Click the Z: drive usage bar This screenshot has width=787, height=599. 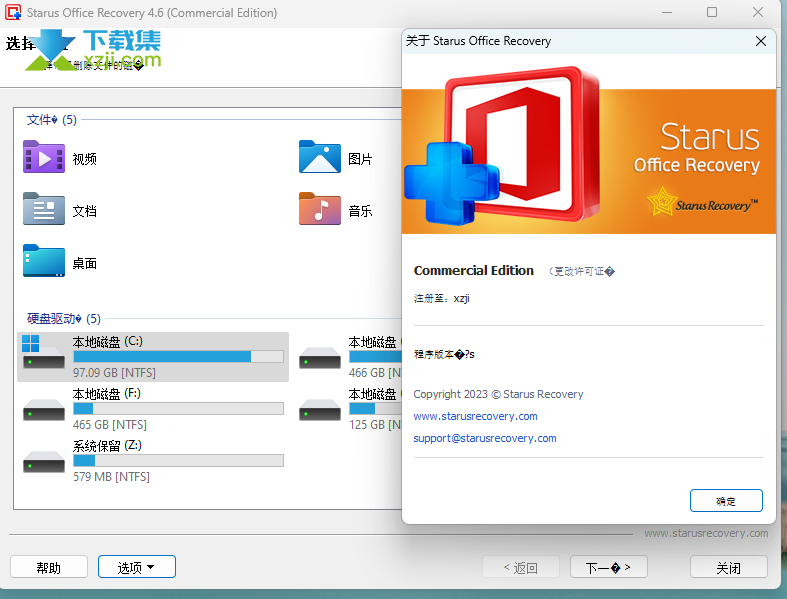(178, 460)
